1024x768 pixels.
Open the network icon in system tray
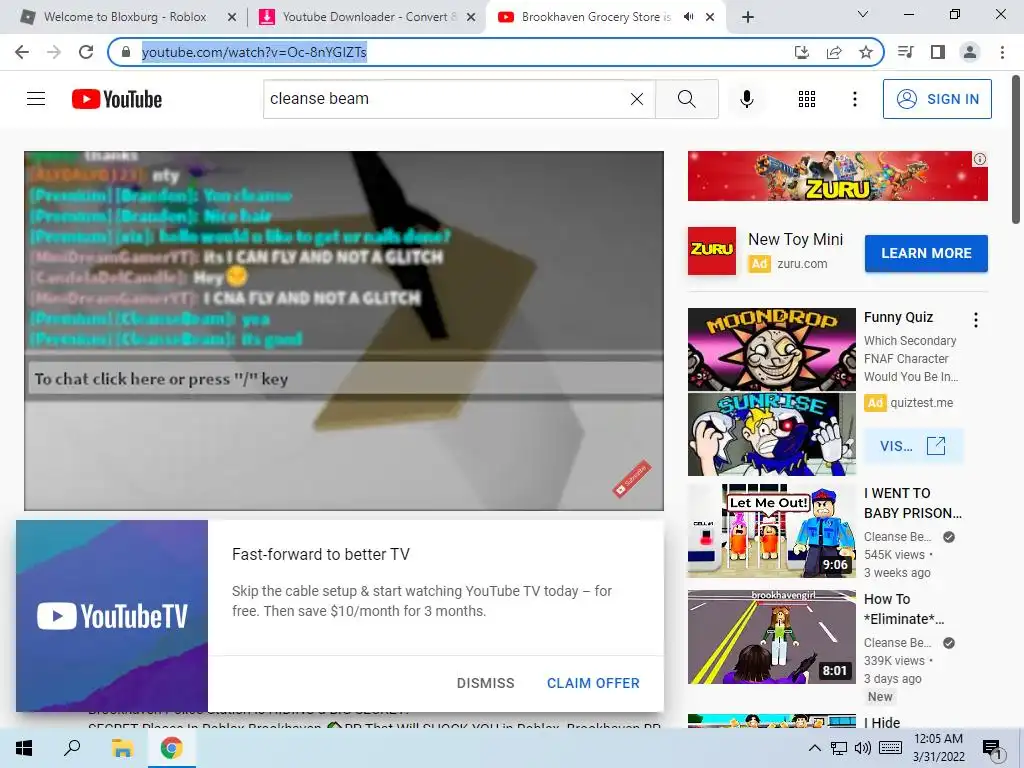pyautogui.click(x=839, y=748)
